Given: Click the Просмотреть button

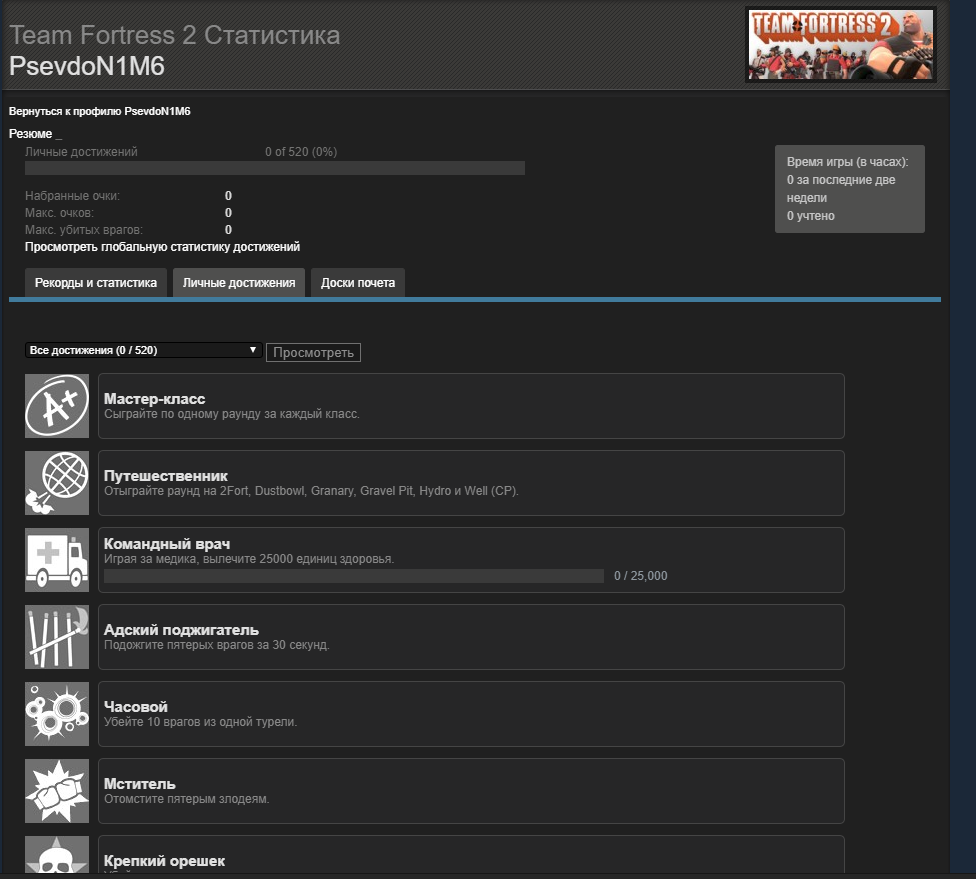Looking at the screenshot, I should (x=313, y=352).
